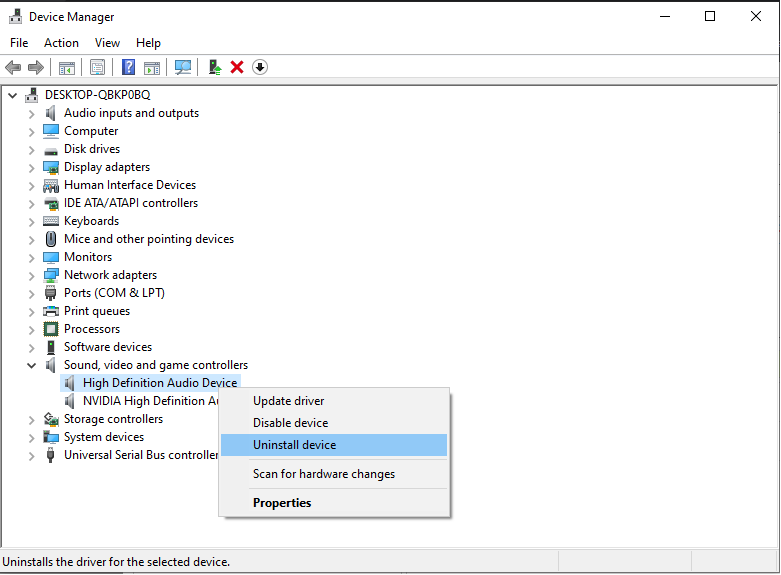Click the down-arrow disable device toolbar icon
Viewport: 781px width, 575px height.
pos(260,67)
